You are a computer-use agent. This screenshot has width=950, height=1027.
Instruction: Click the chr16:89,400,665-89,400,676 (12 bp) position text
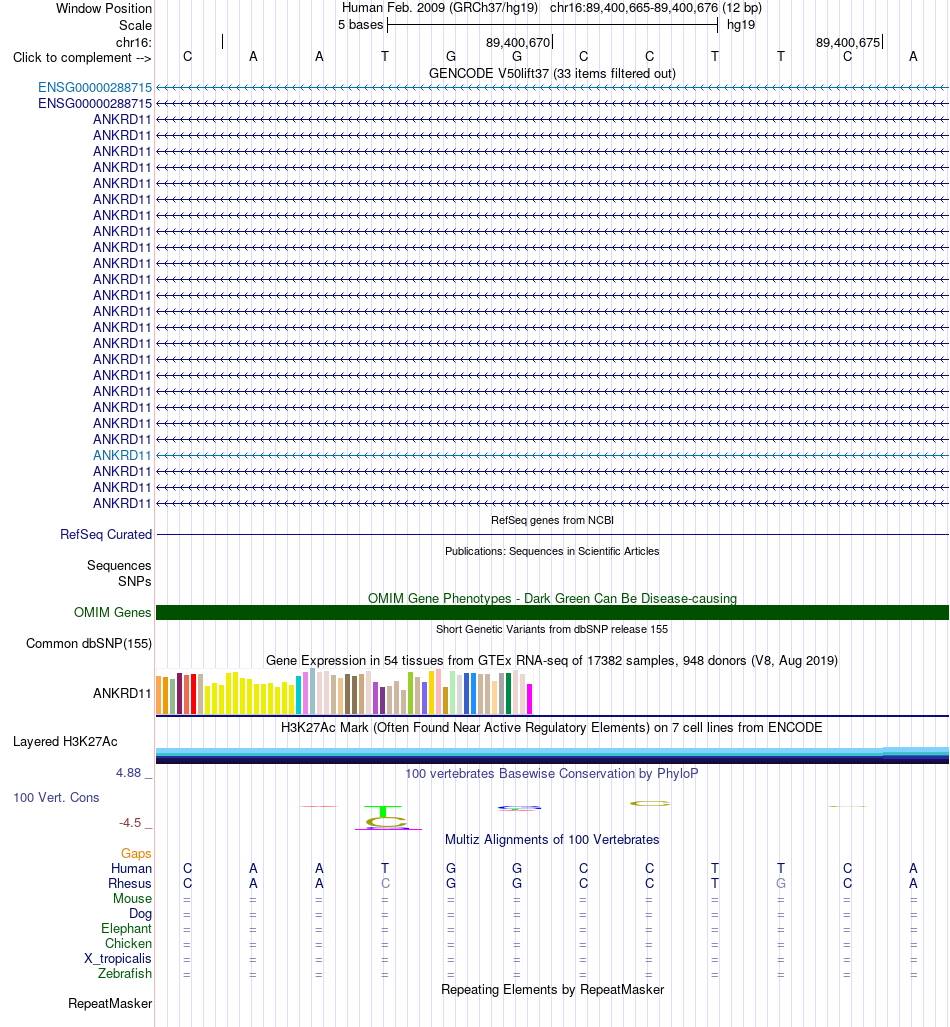656,8
